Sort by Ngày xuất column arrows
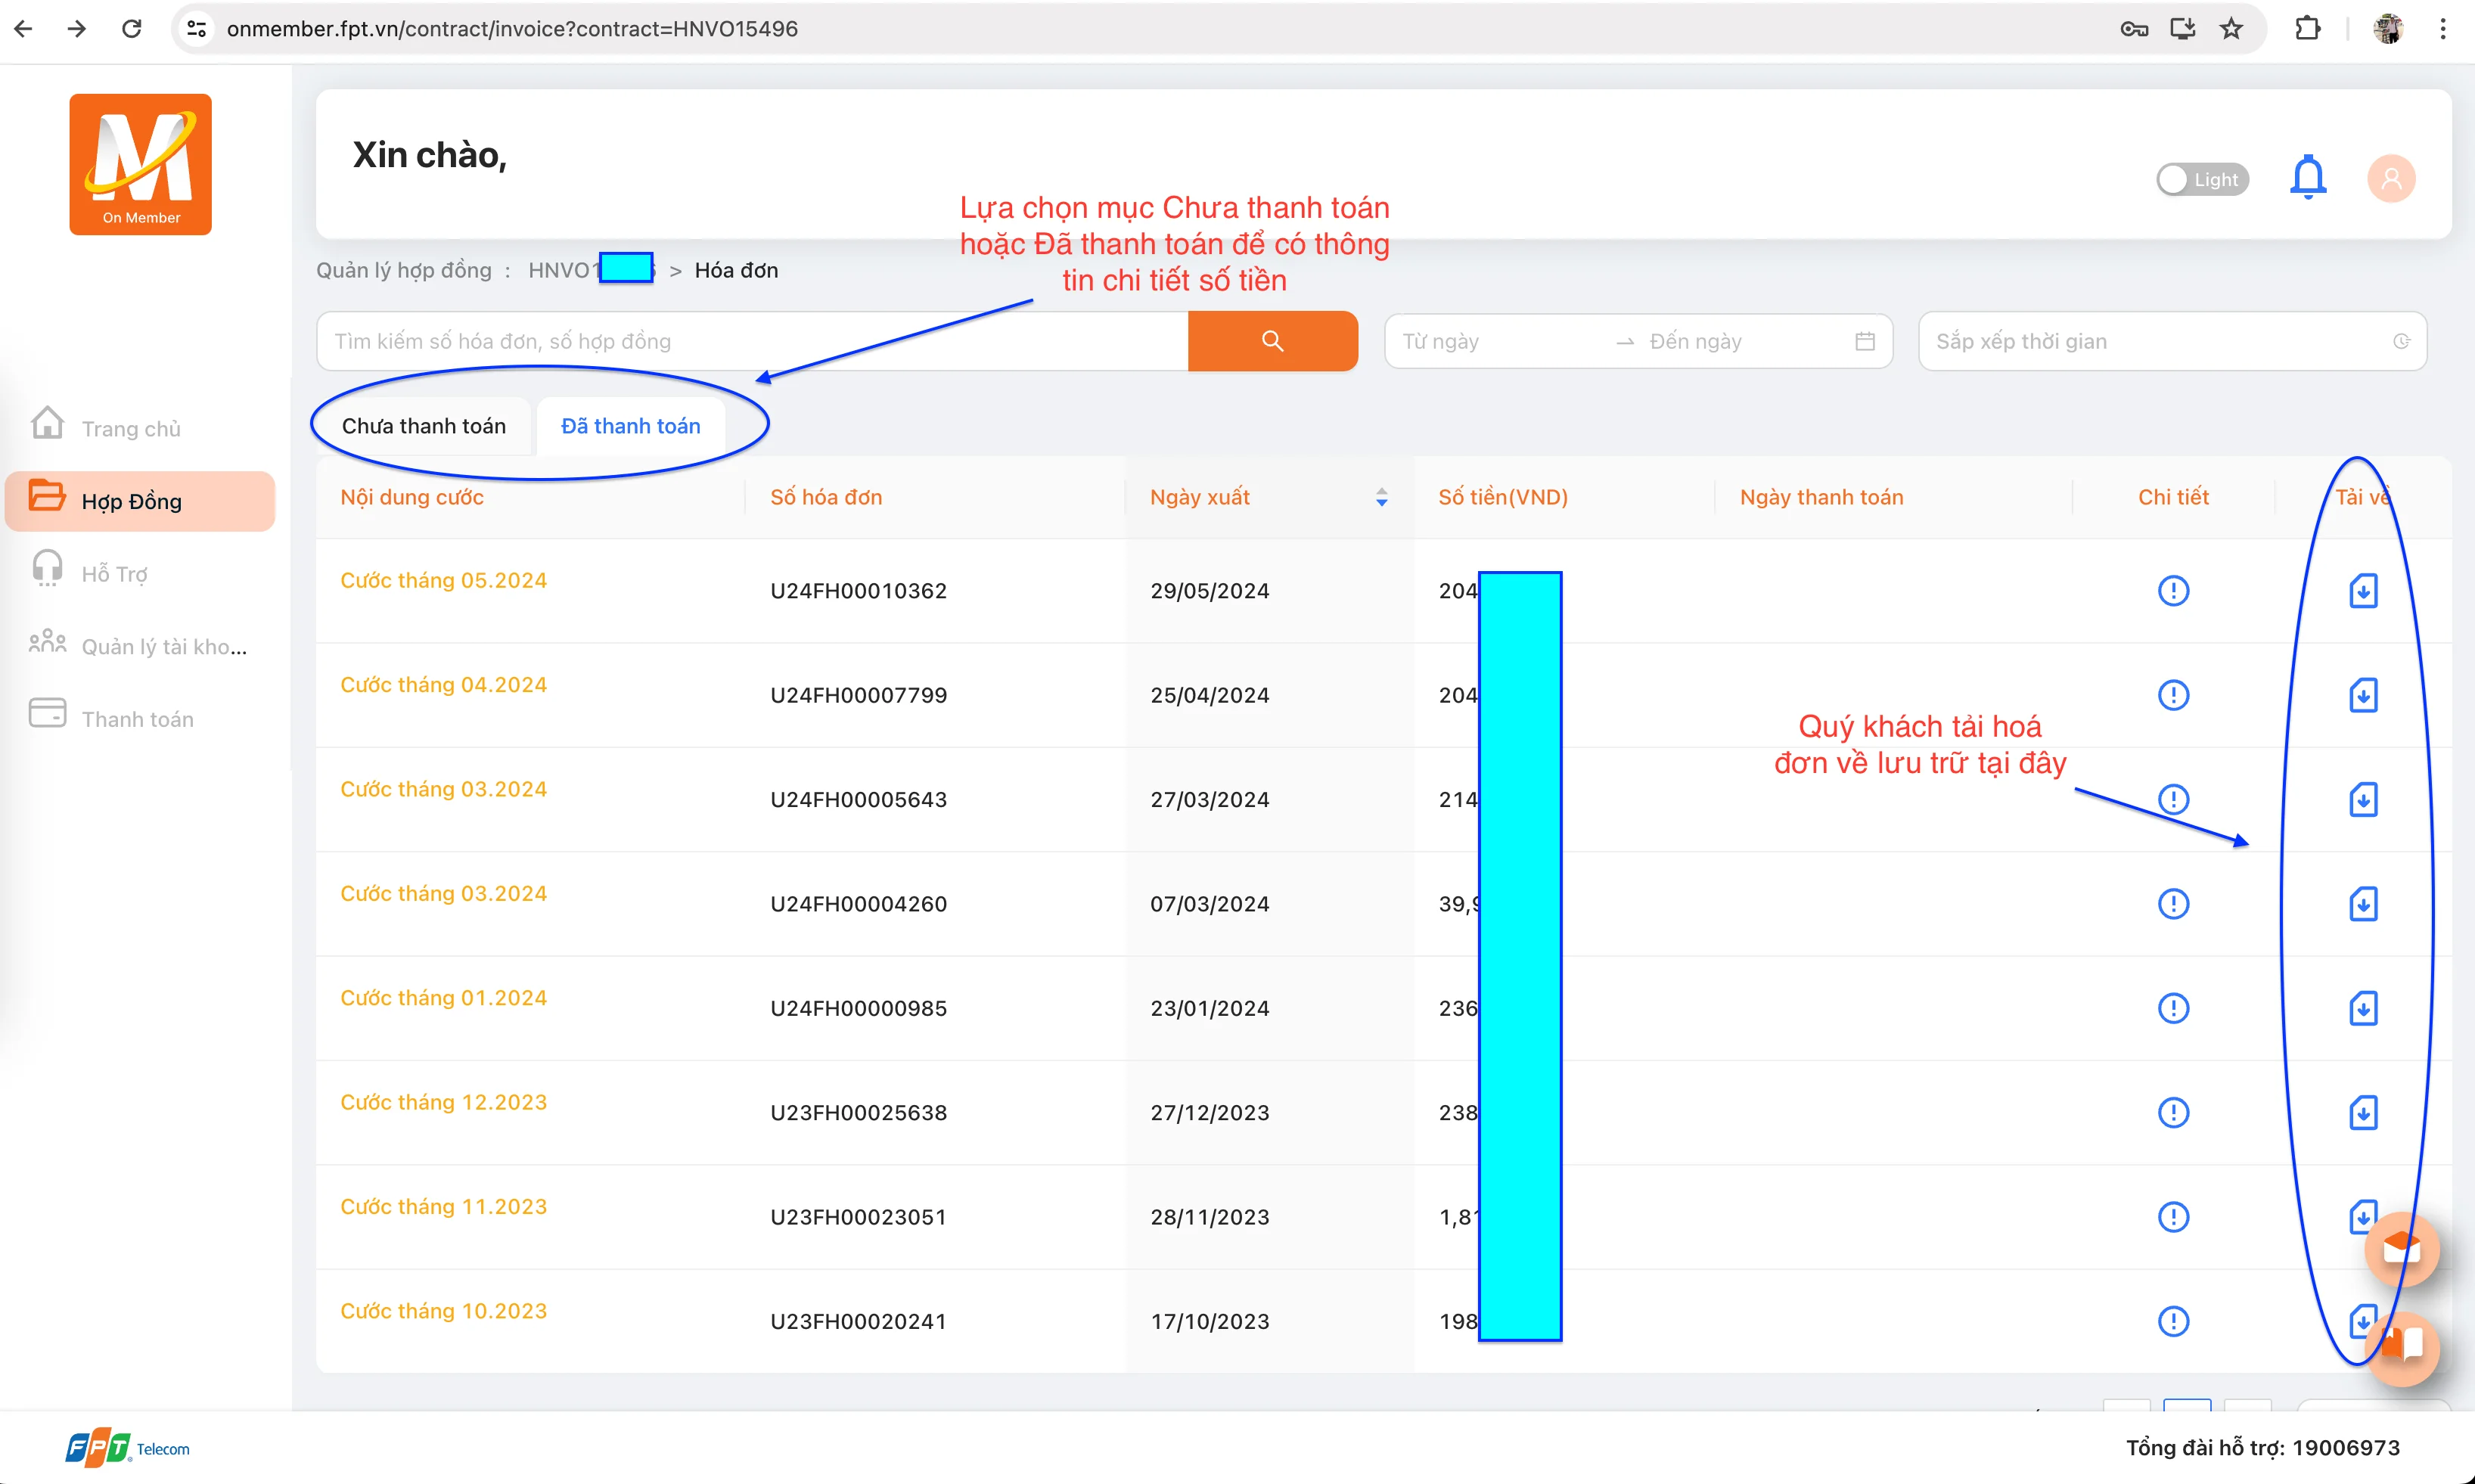Screen dimensions: 2475x1484 1381,497
